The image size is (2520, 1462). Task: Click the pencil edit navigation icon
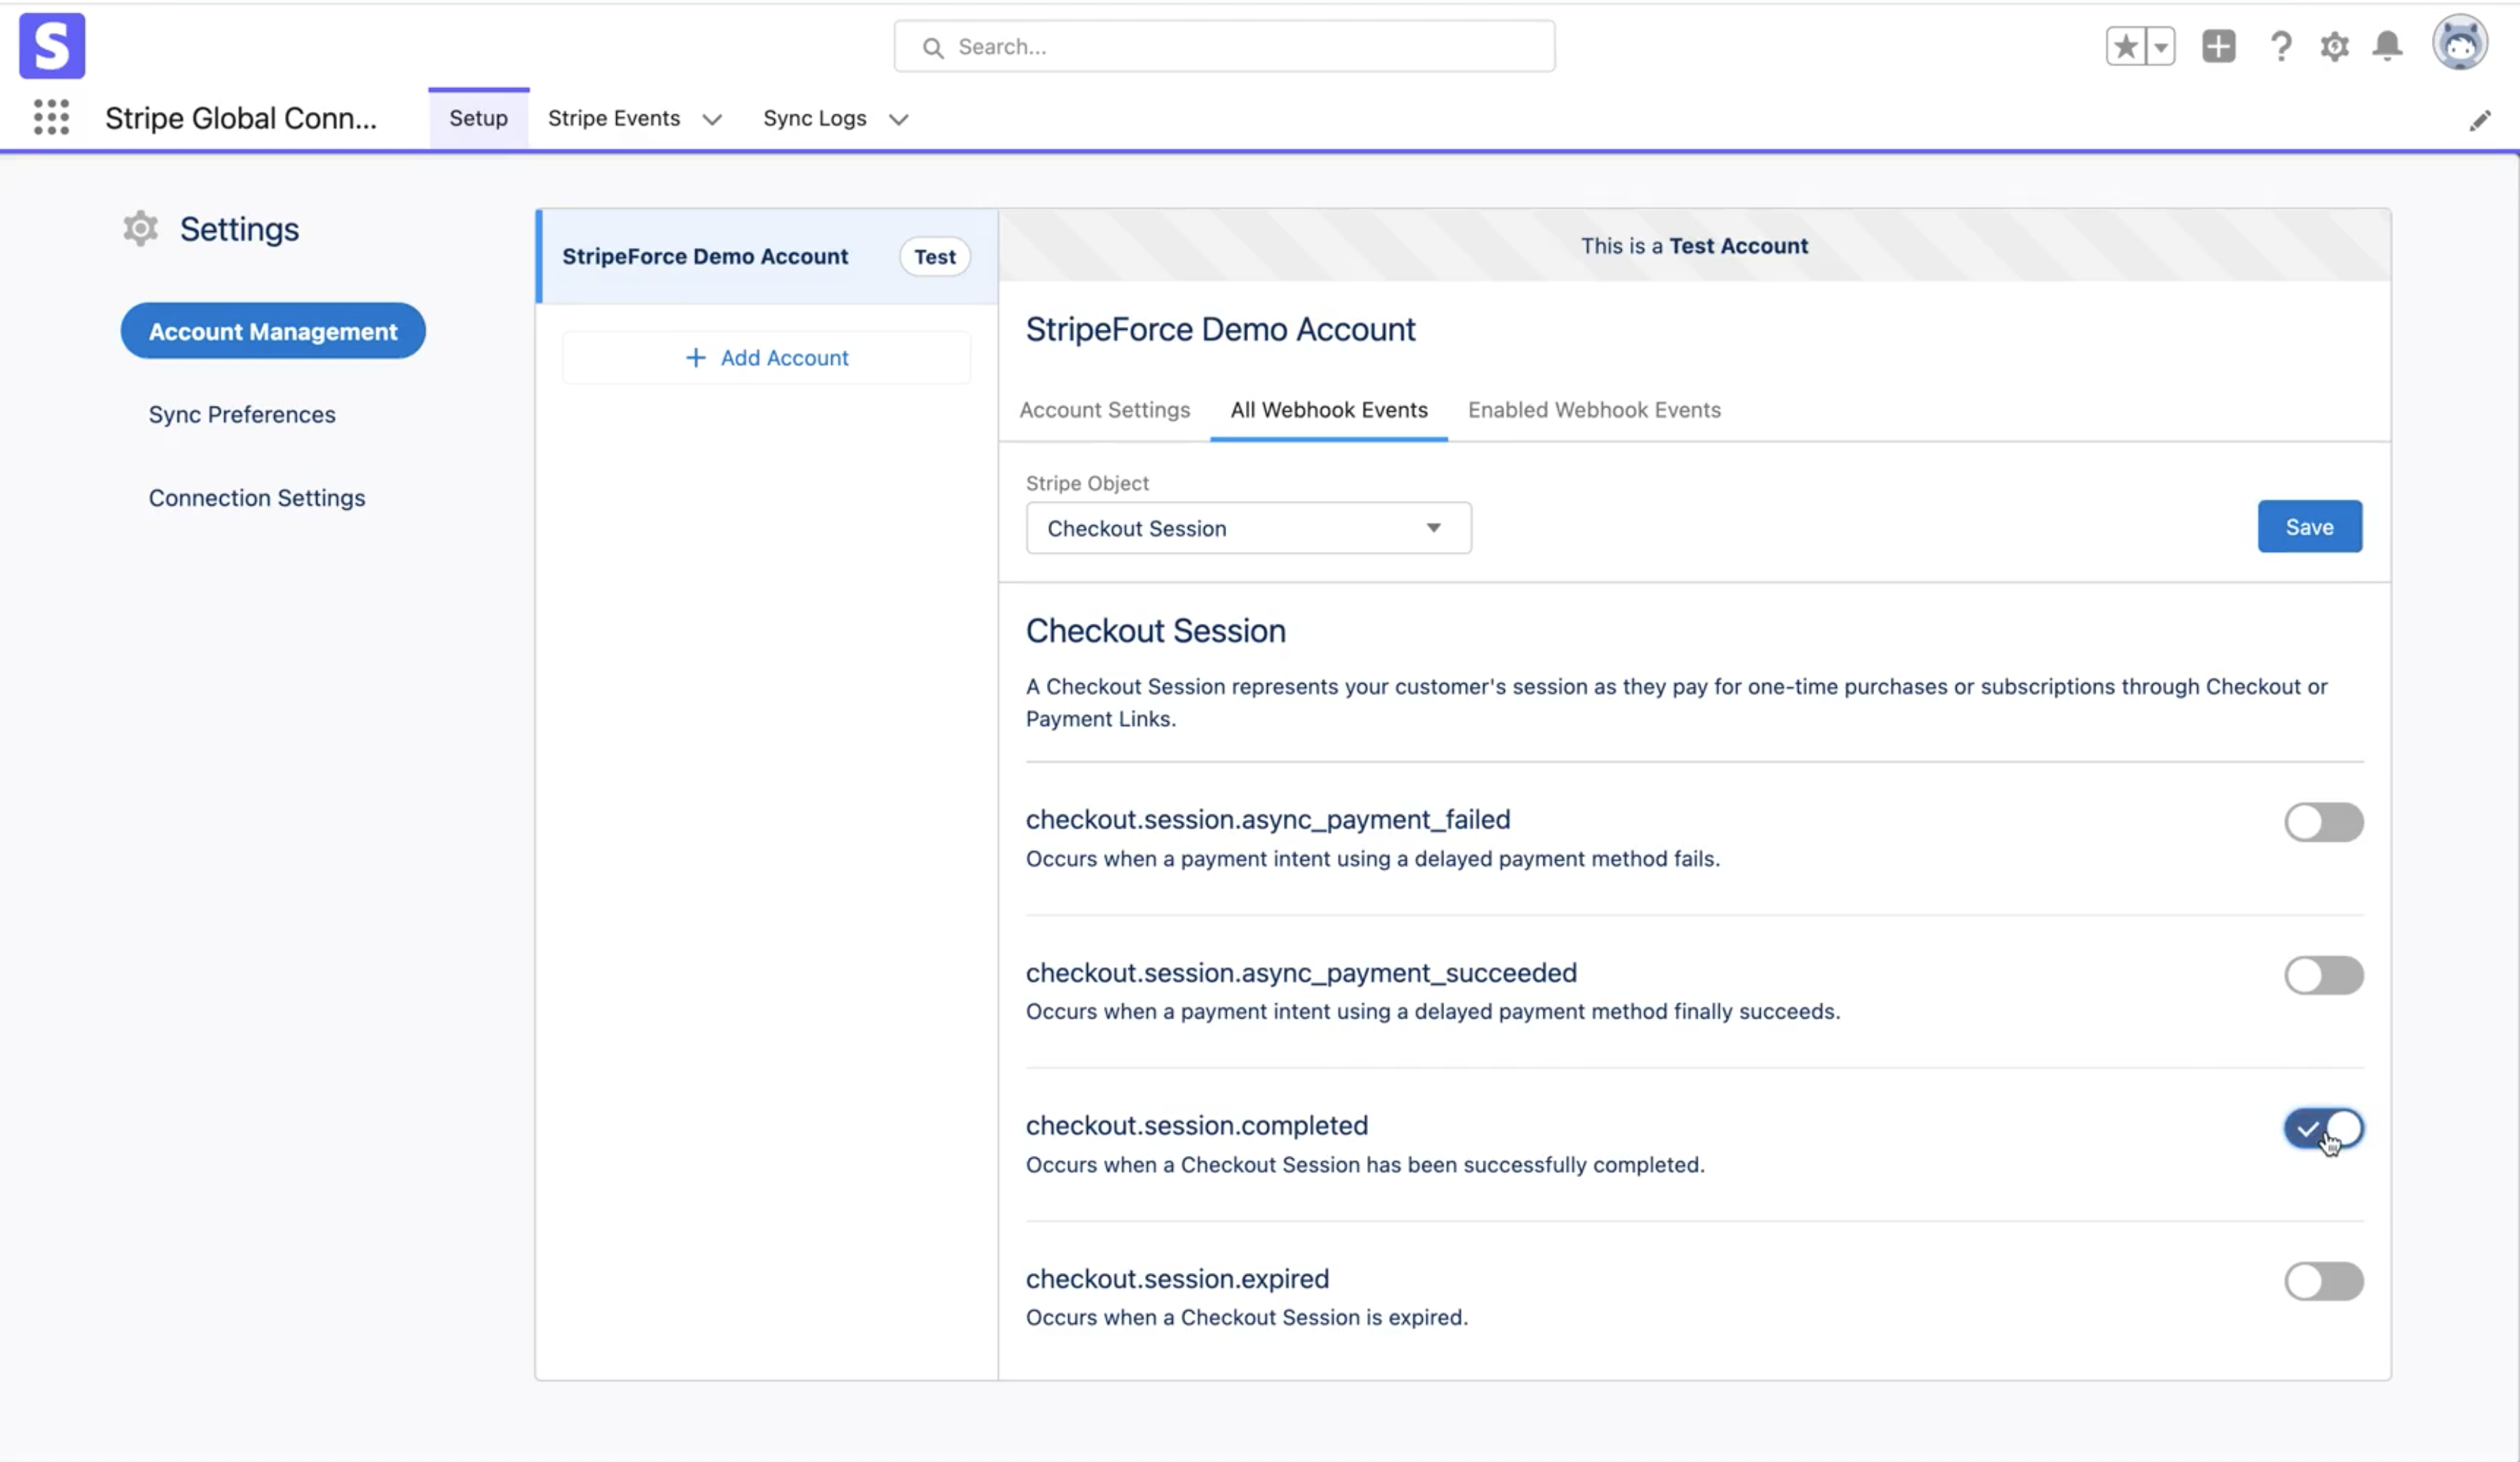2479,121
